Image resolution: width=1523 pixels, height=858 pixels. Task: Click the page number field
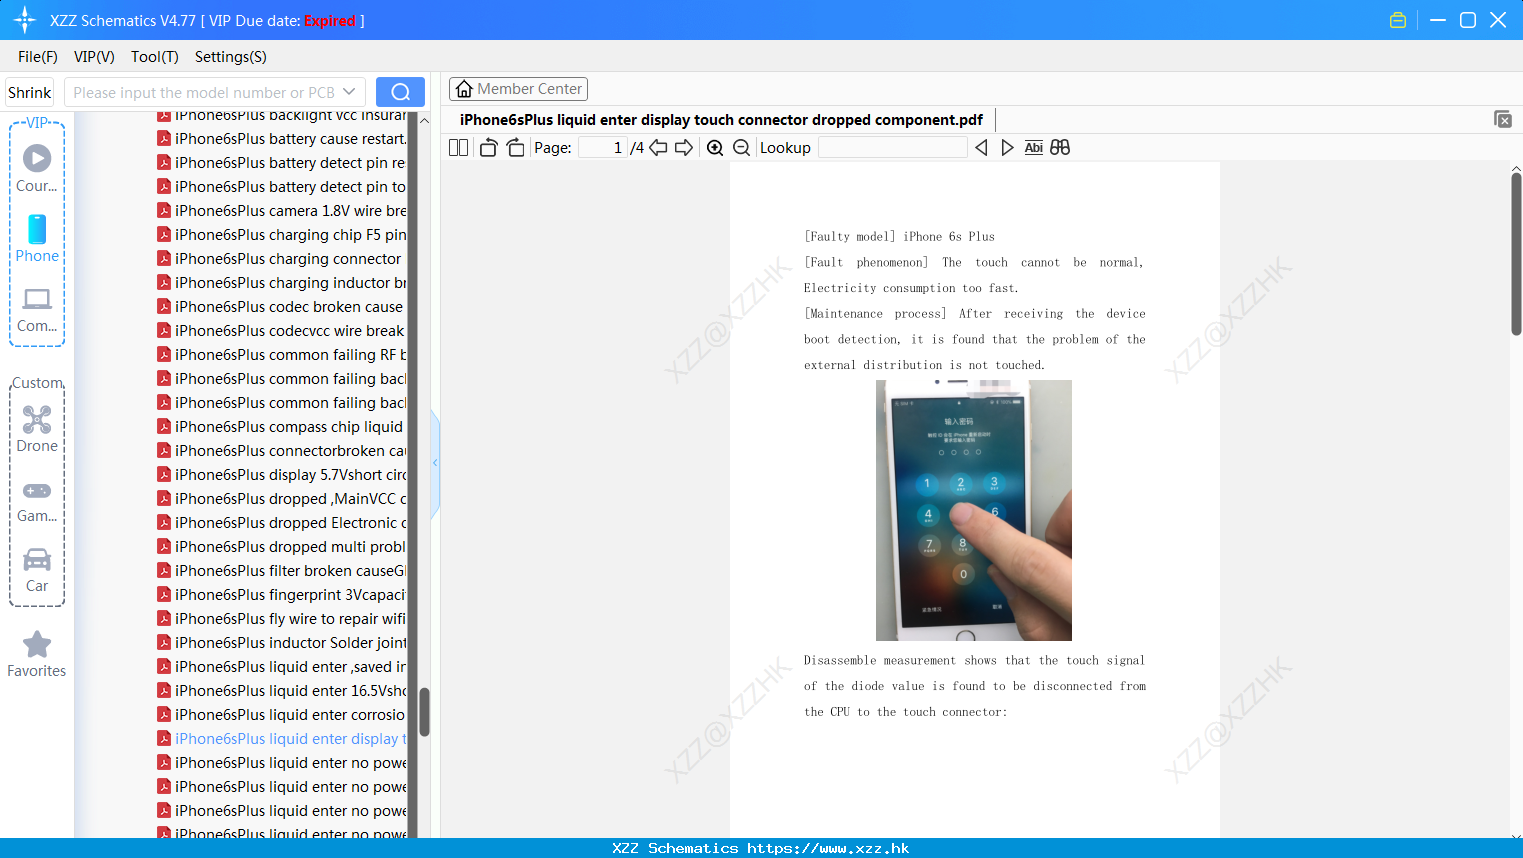point(603,148)
